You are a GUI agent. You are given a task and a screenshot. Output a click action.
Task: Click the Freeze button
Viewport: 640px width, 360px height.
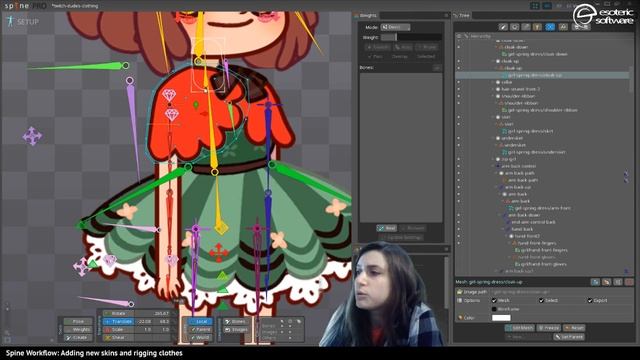pos(549,328)
